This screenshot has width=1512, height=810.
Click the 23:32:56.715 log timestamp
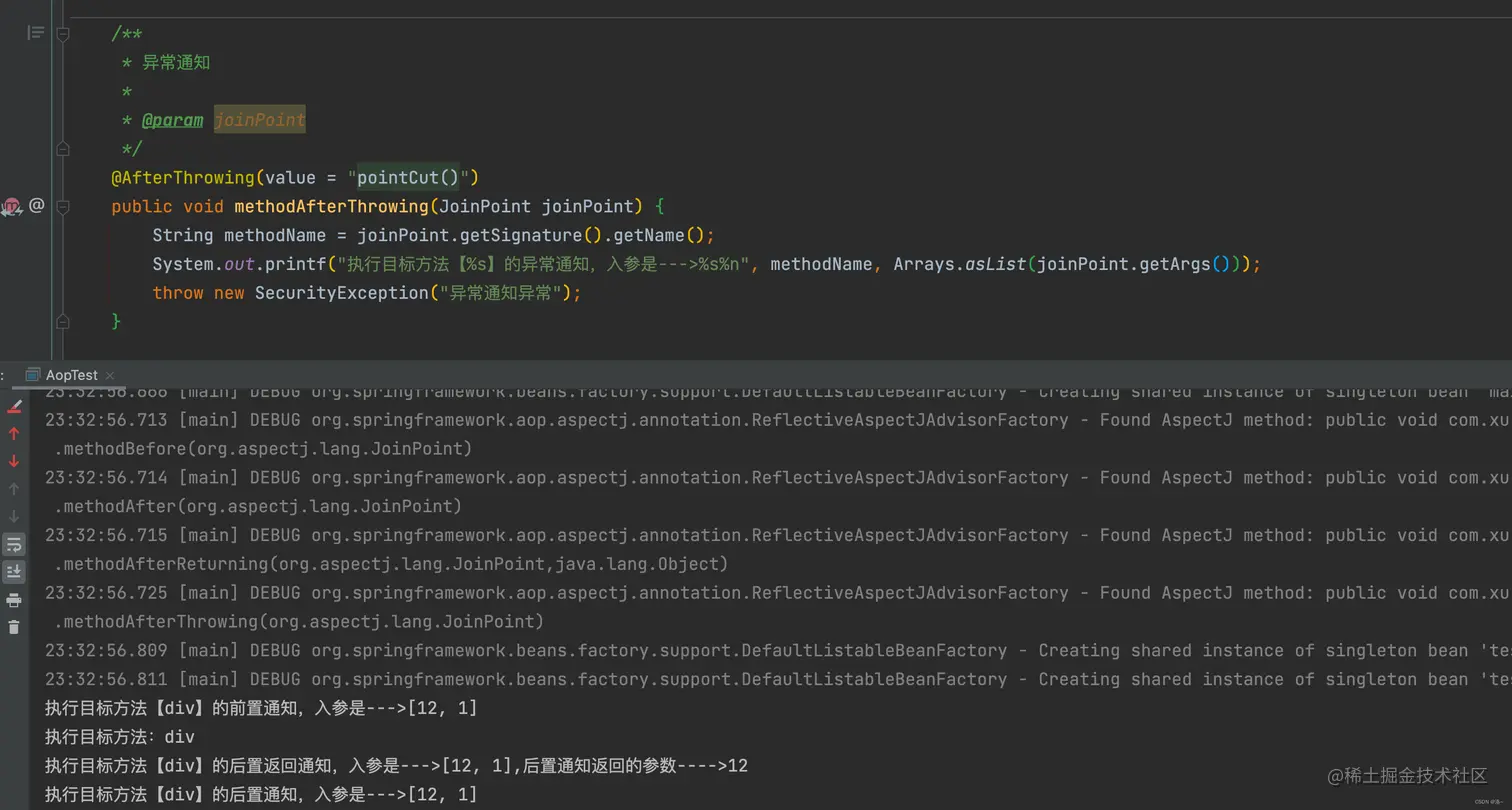(x=107, y=535)
